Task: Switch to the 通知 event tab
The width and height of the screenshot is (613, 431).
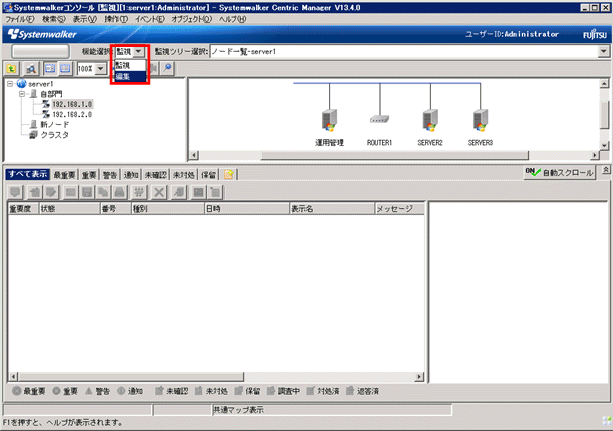Action: 131,175
